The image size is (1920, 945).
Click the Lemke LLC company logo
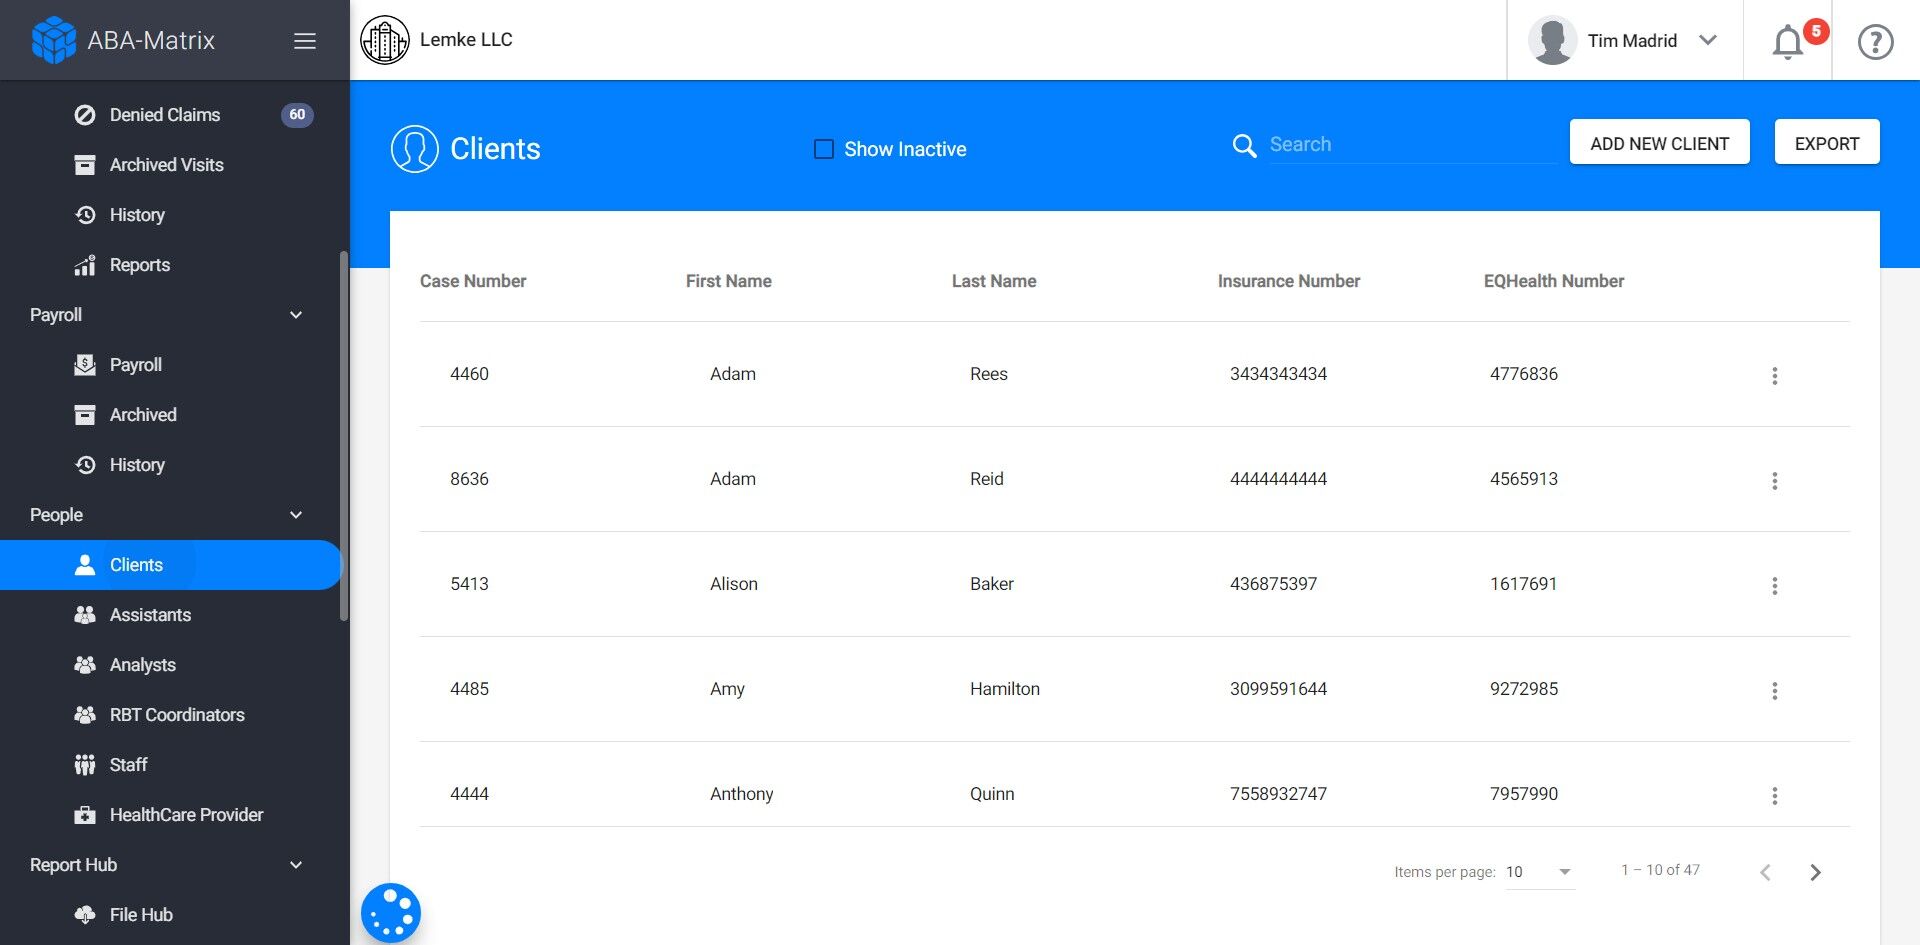(385, 41)
